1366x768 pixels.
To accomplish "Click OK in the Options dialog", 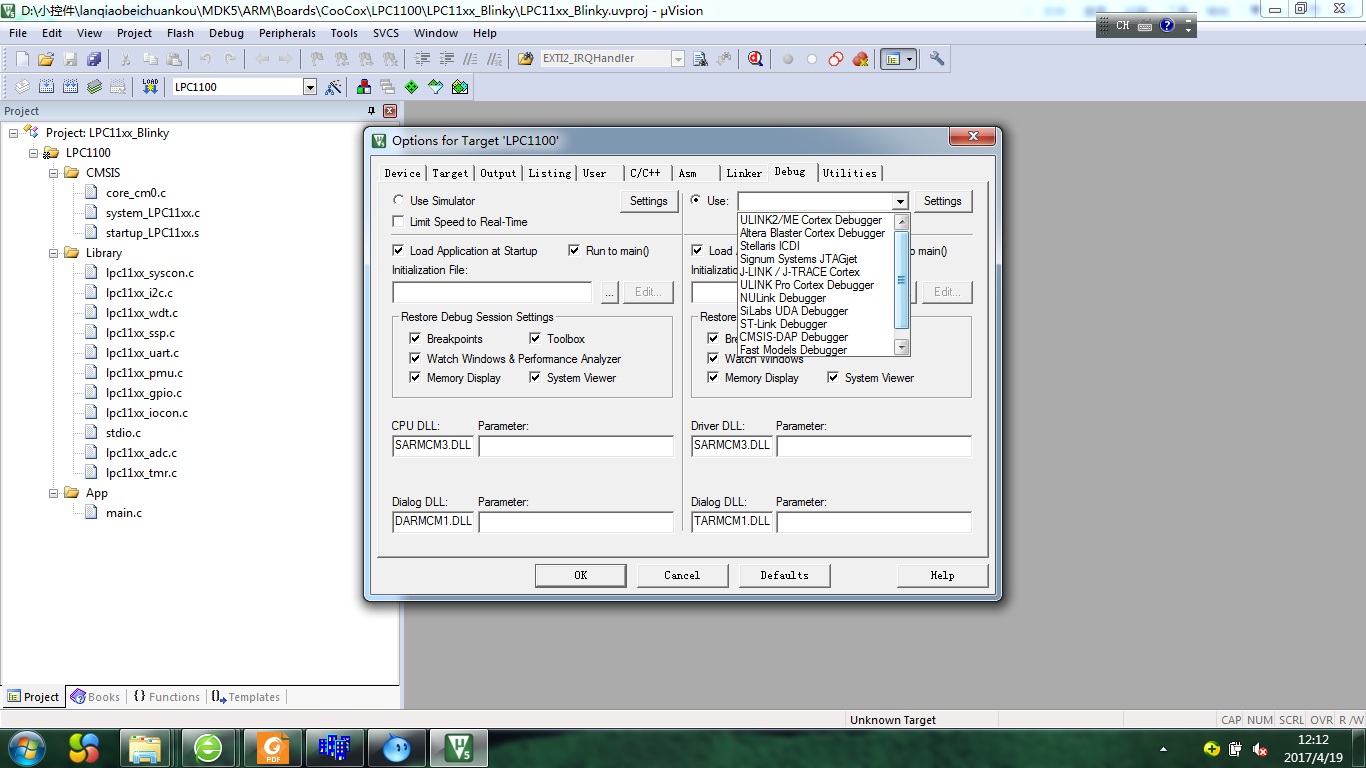I will click(x=581, y=575).
